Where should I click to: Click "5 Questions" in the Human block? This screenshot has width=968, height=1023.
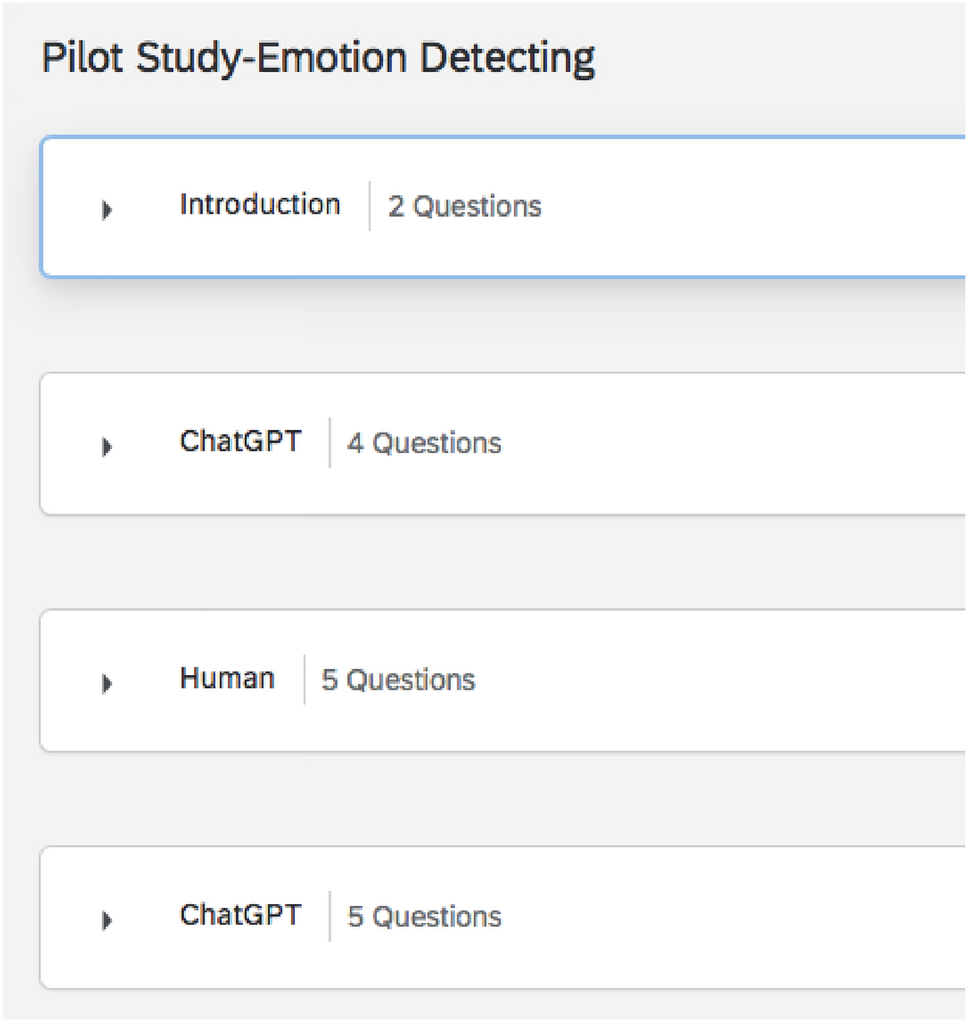(x=398, y=680)
